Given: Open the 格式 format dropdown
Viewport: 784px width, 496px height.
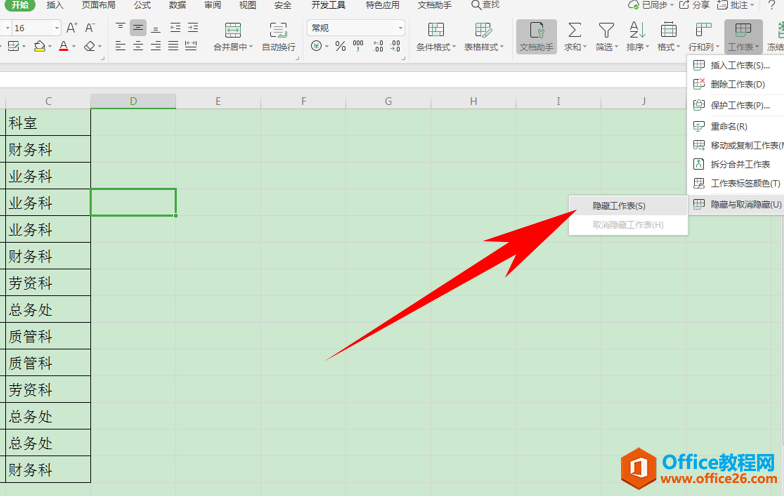Looking at the screenshot, I should (668, 36).
